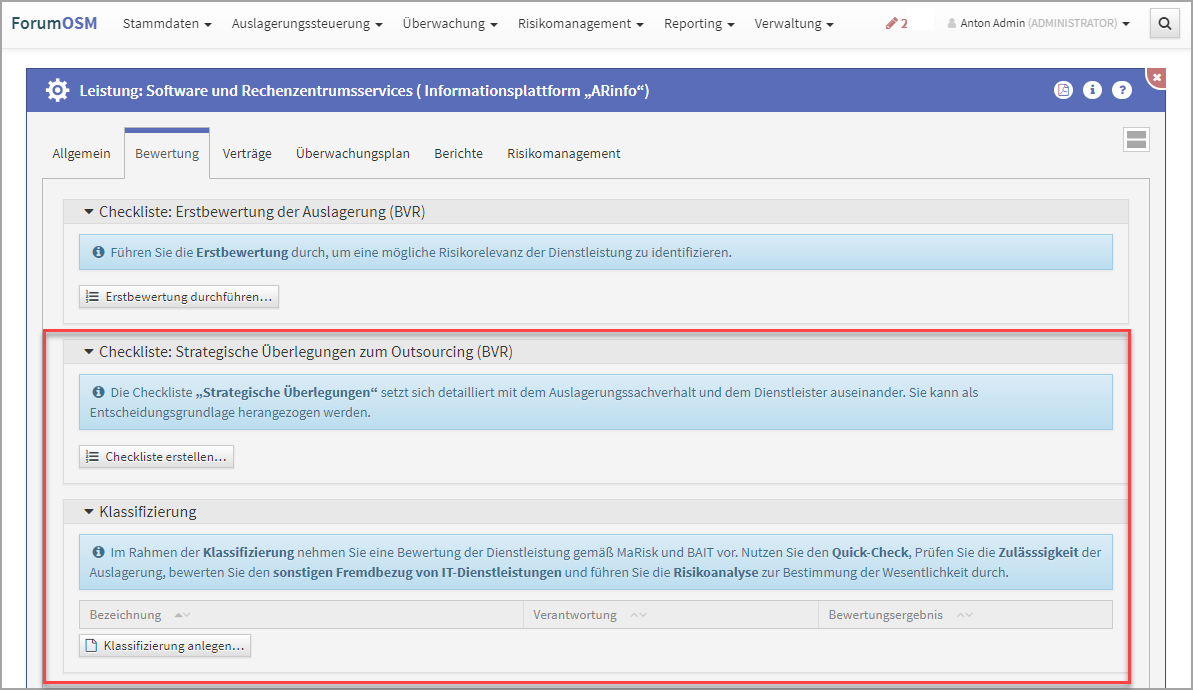The height and width of the screenshot is (690, 1193).
Task: Click the Erstbewertung durchführen button
Action: [x=179, y=296]
